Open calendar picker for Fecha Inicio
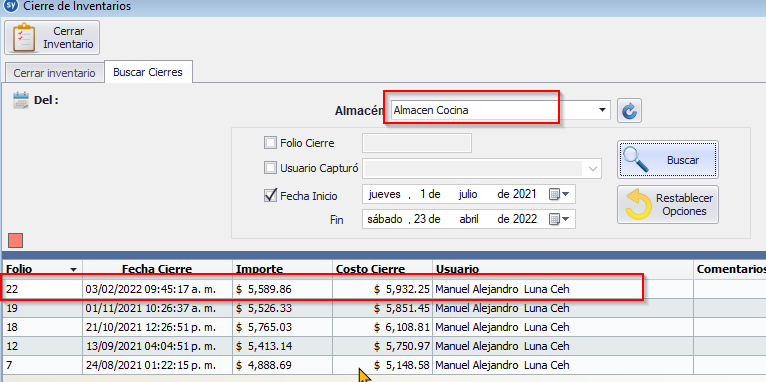The width and height of the screenshot is (766, 382). pyautogui.click(x=559, y=194)
